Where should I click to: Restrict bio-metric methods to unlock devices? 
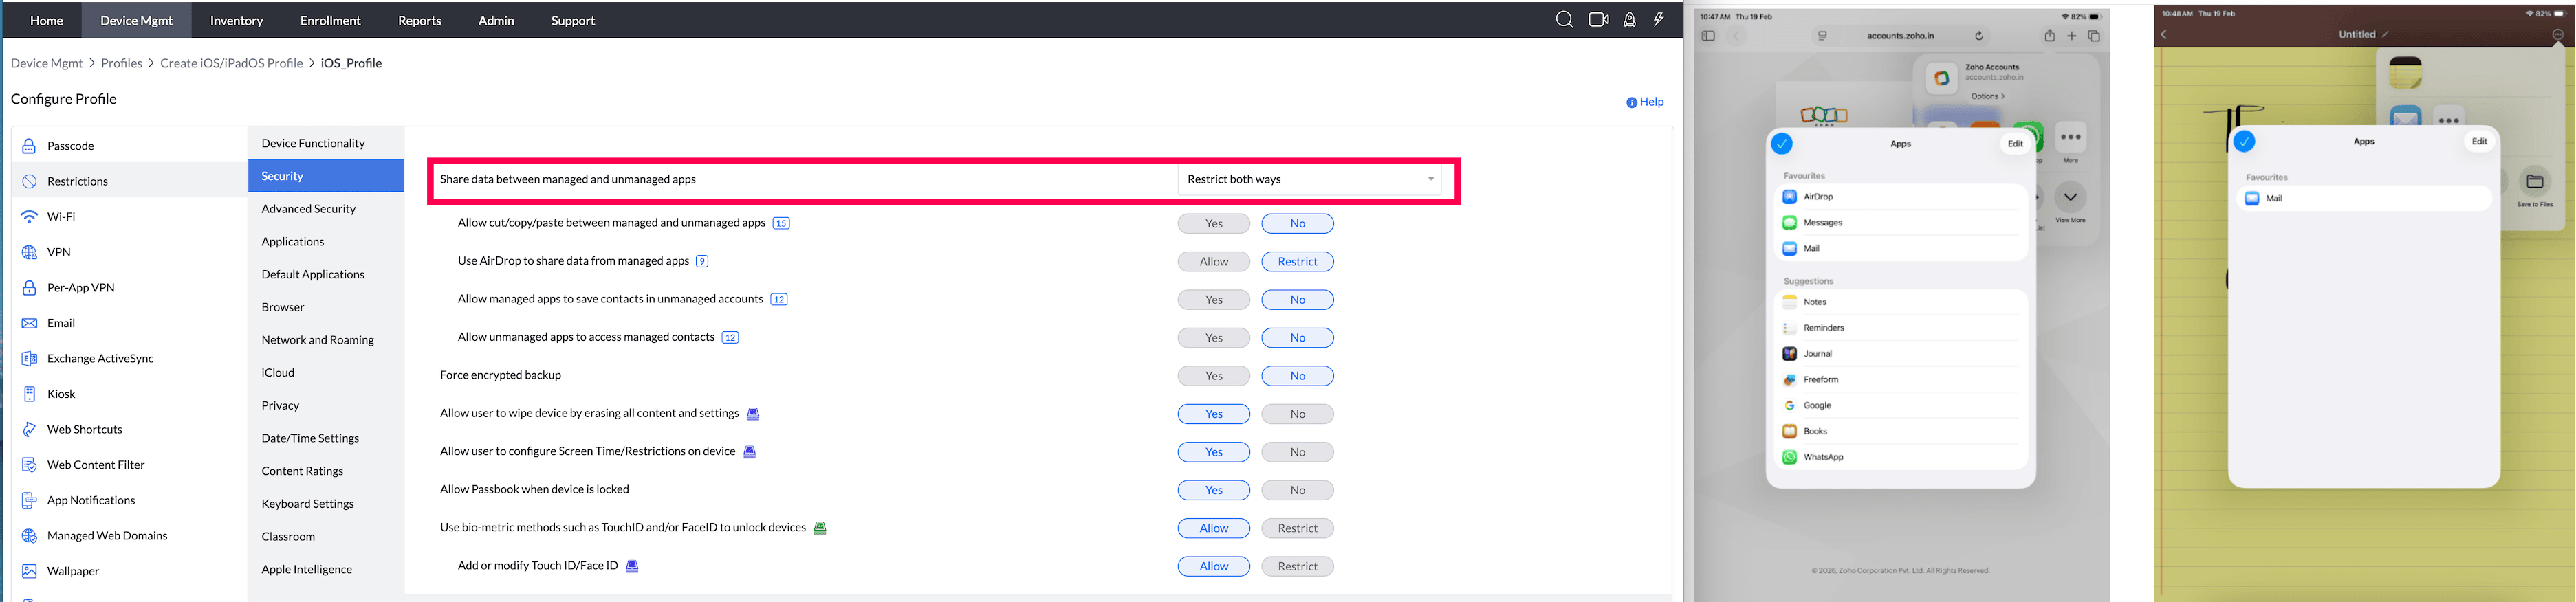(1298, 528)
